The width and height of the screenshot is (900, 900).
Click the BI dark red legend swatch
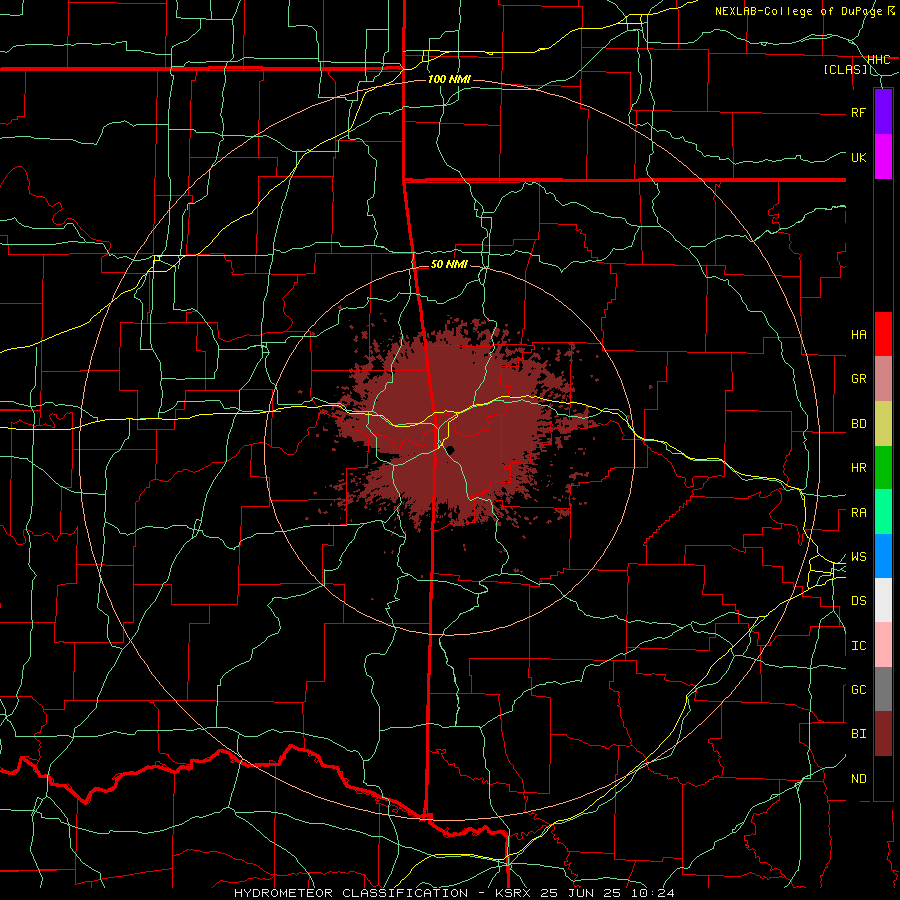[x=883, y=734]
